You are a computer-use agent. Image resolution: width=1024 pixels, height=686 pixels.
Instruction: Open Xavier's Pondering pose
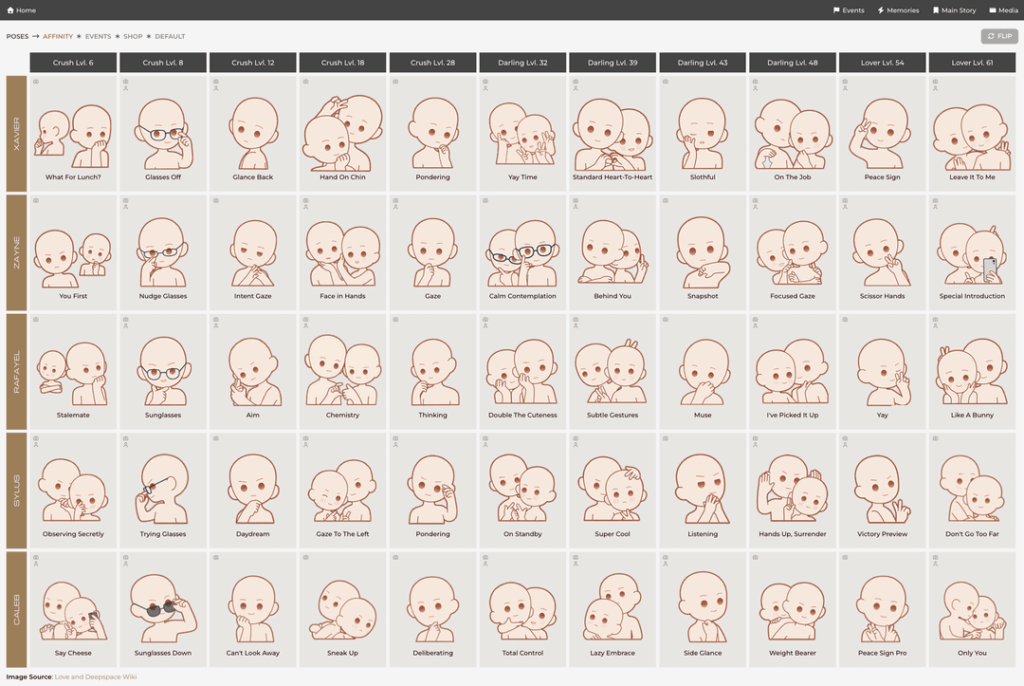point(433,133)
